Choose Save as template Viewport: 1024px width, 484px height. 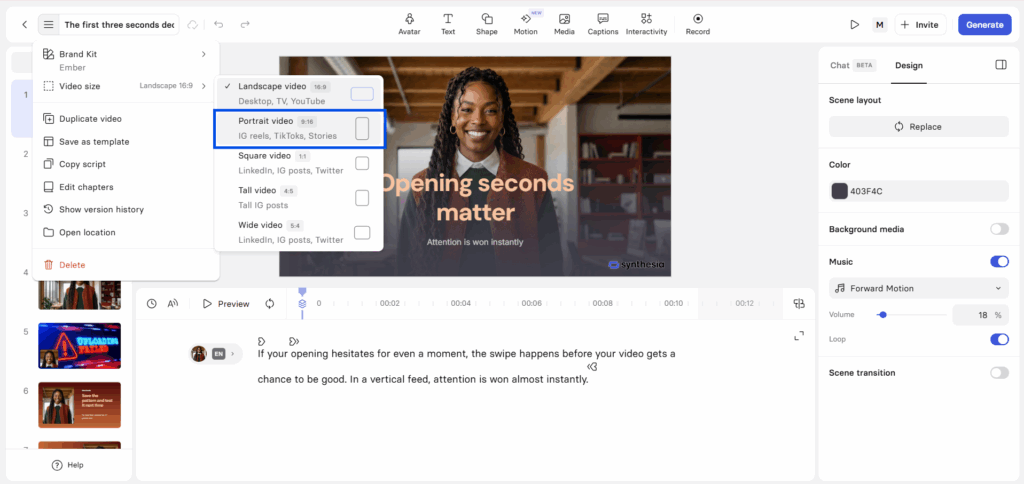click(125, 142)
